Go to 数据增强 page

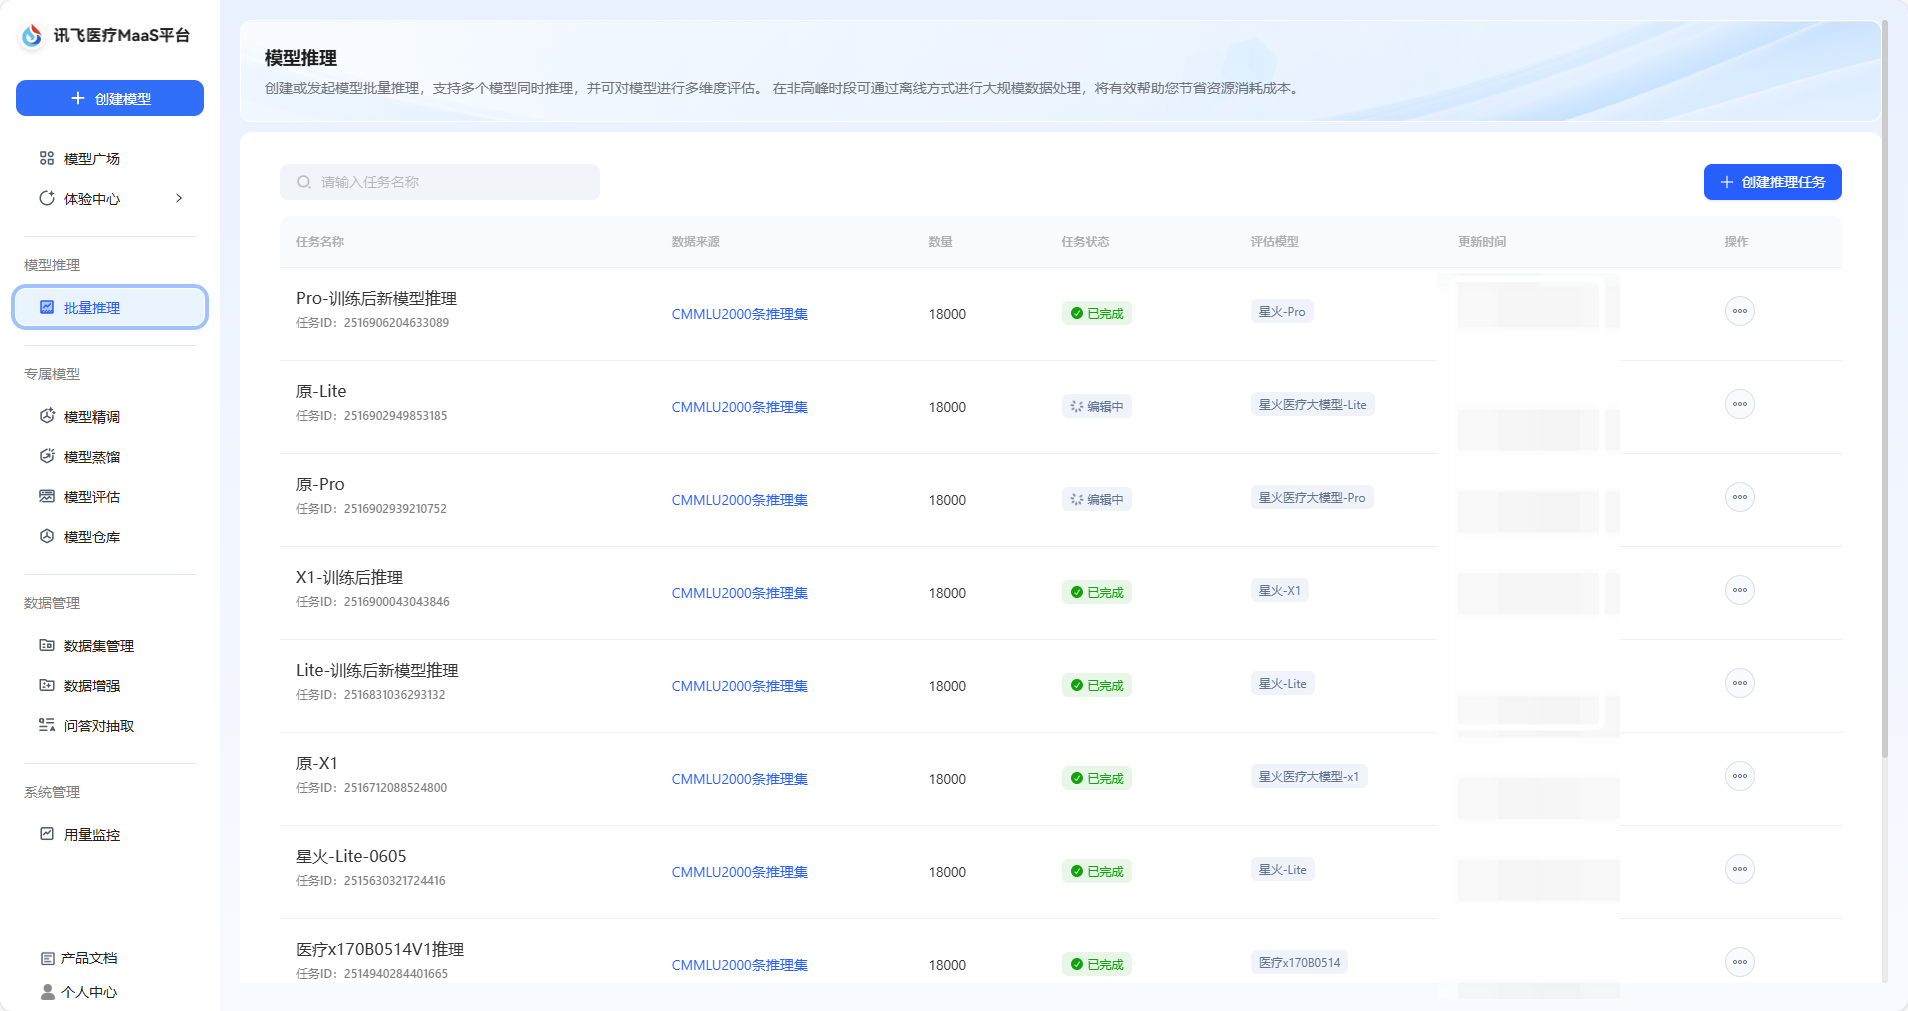tap(110, 685)
